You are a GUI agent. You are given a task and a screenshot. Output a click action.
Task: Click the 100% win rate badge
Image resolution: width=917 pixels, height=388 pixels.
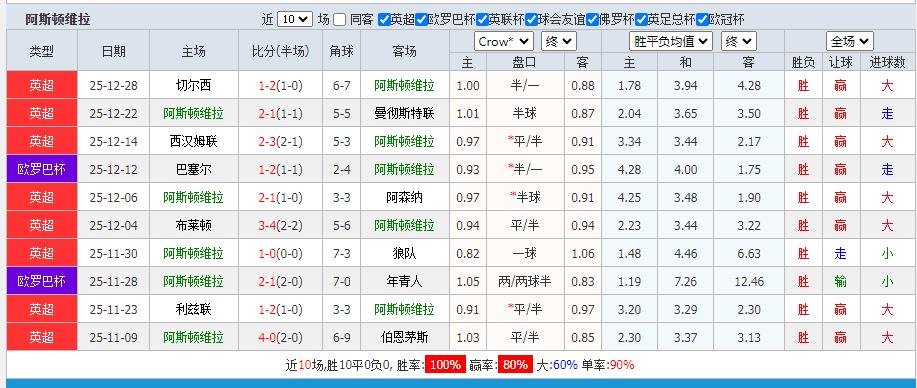445,365
